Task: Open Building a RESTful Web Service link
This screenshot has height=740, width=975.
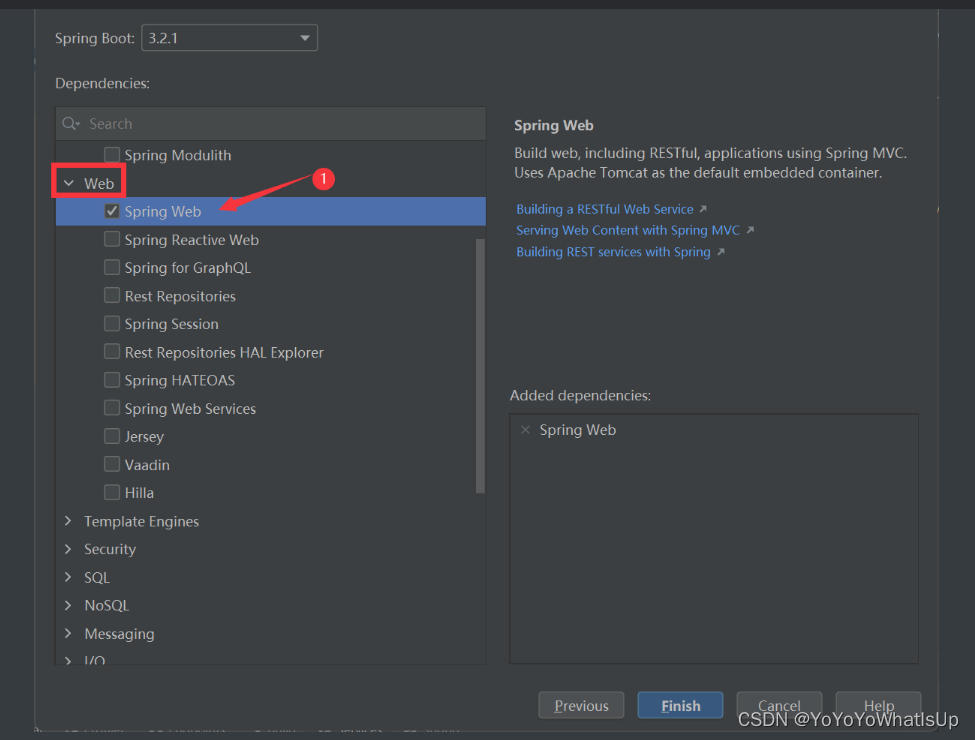Action: pyautogui.click(x=604, y=209)
